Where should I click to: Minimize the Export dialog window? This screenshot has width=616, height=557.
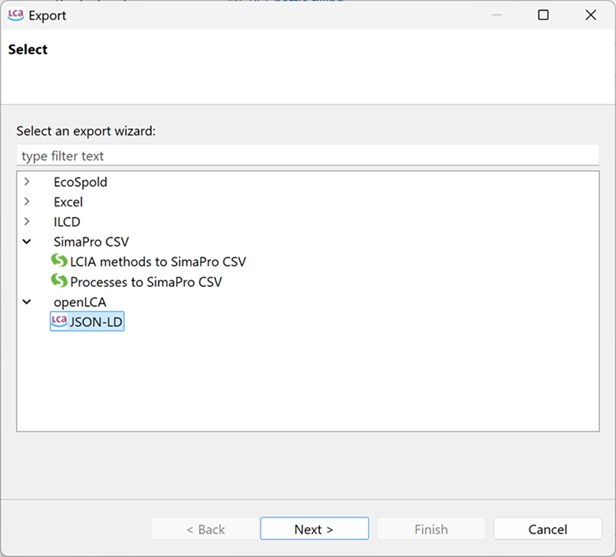click(x=497, y=15)
